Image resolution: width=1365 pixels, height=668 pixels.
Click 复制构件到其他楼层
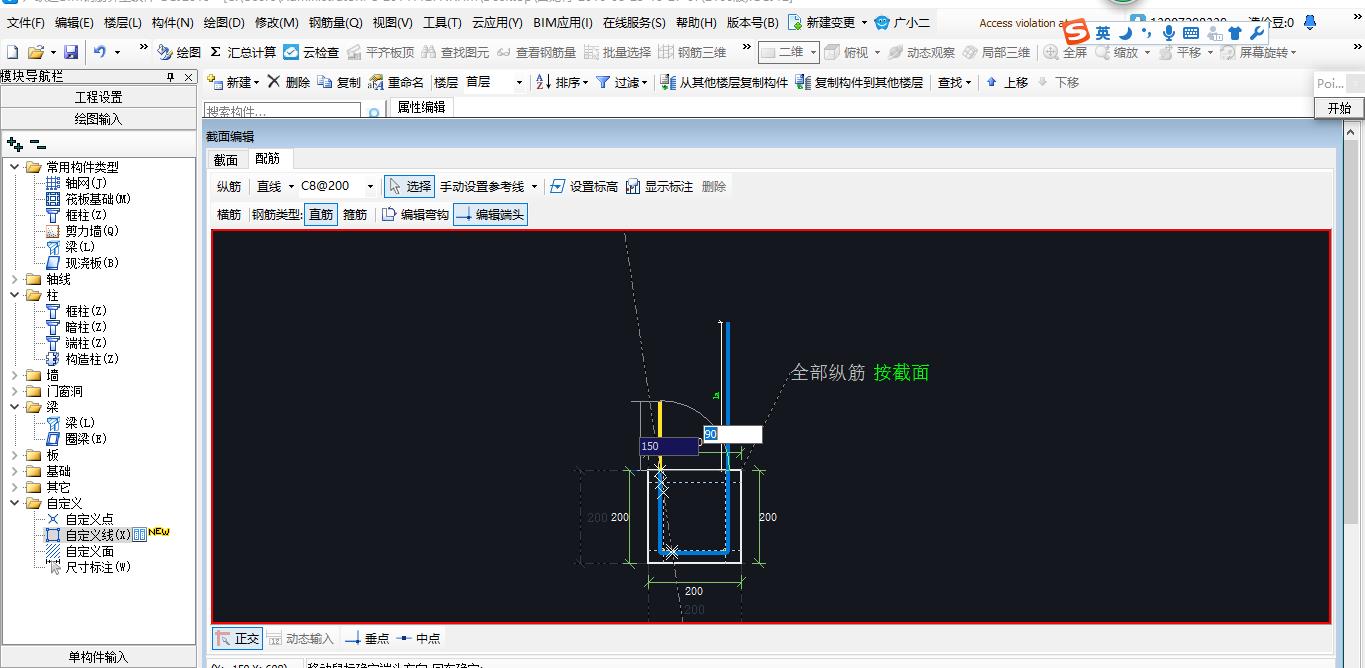click(859, 82)
